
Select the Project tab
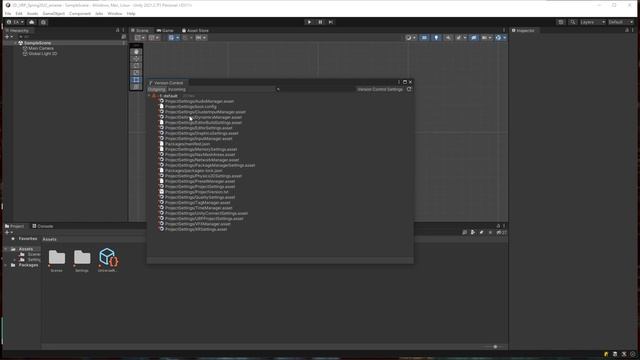point(15,226)
